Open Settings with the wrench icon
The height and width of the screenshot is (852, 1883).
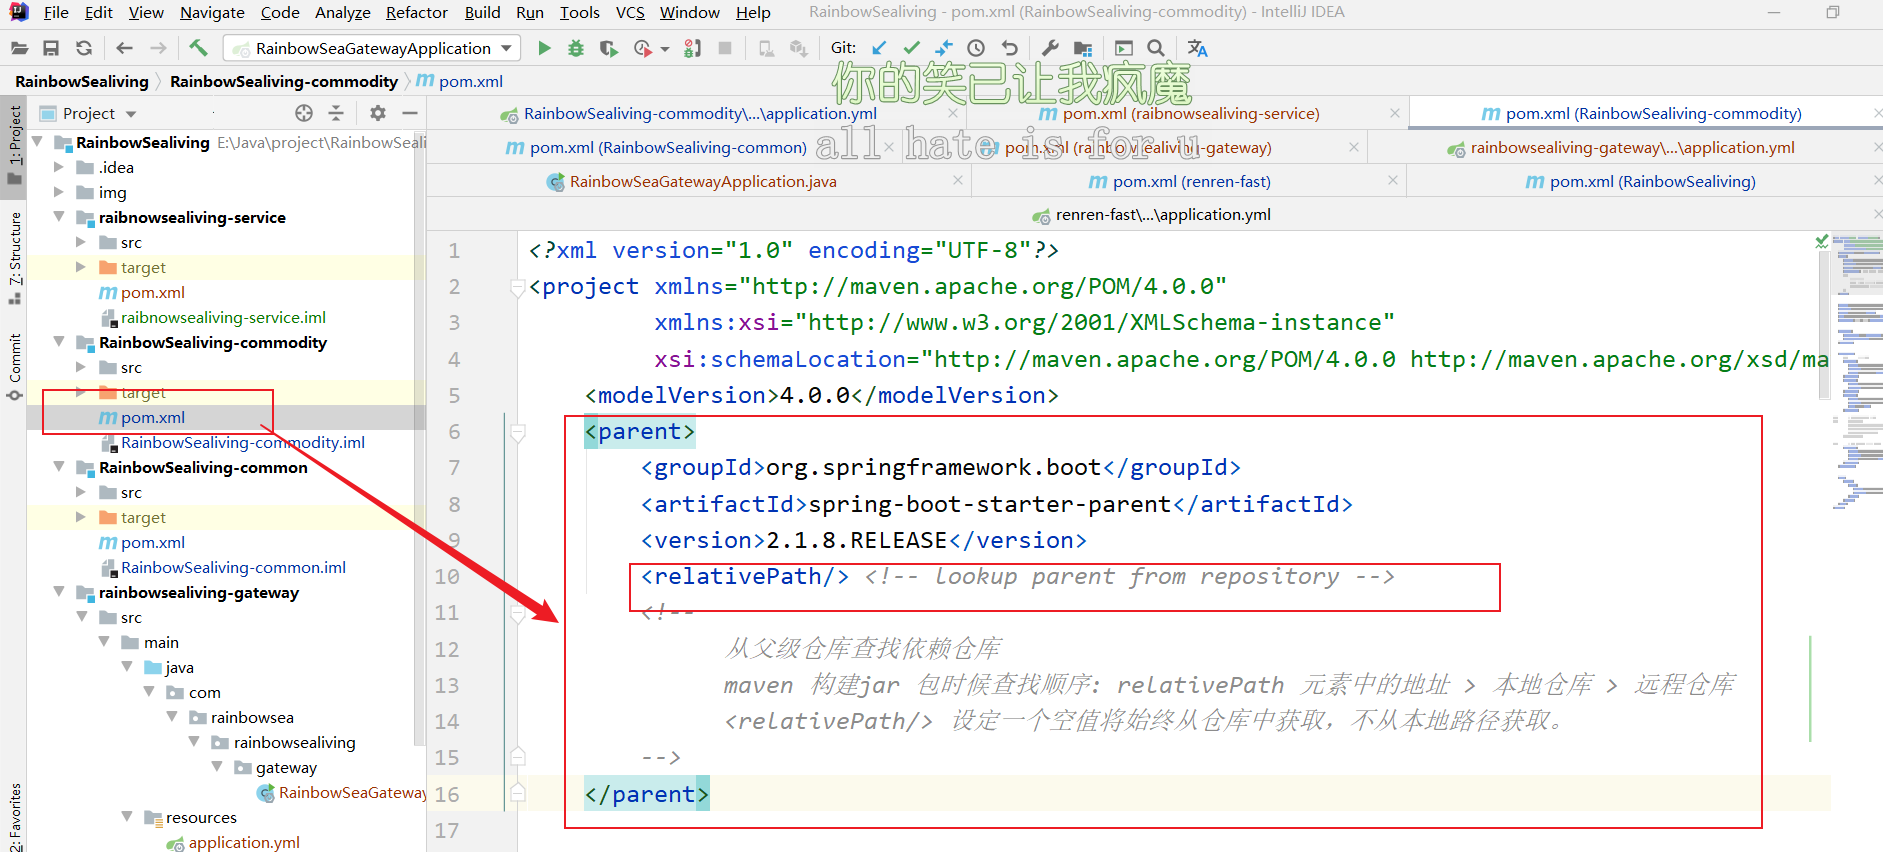coord(1050,48)
